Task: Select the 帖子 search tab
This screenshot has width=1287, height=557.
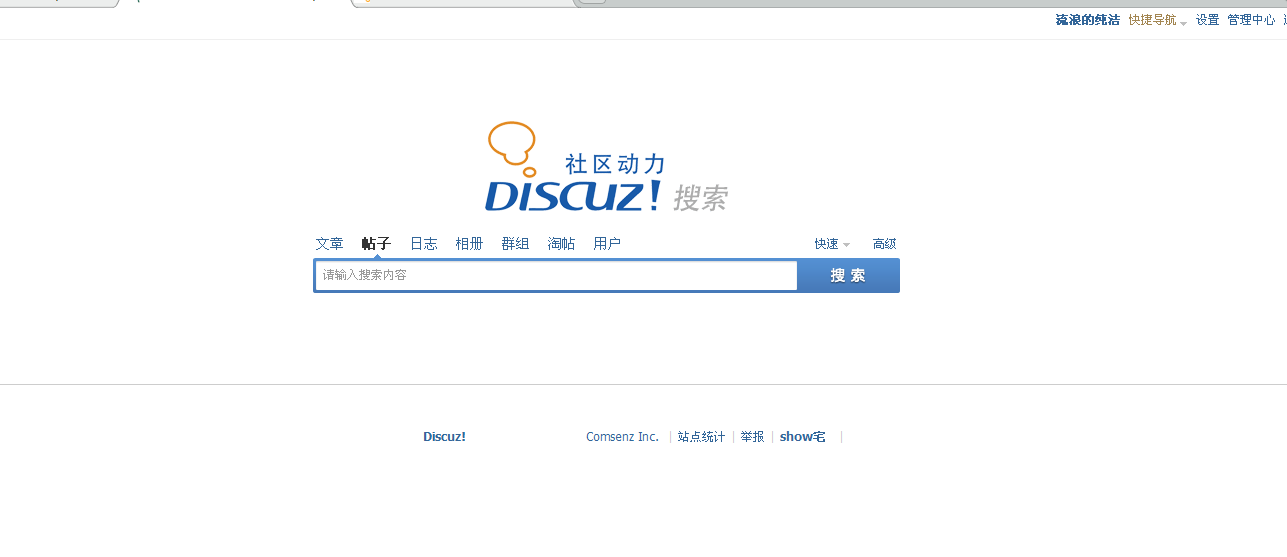Action: [x=376, y=244]
